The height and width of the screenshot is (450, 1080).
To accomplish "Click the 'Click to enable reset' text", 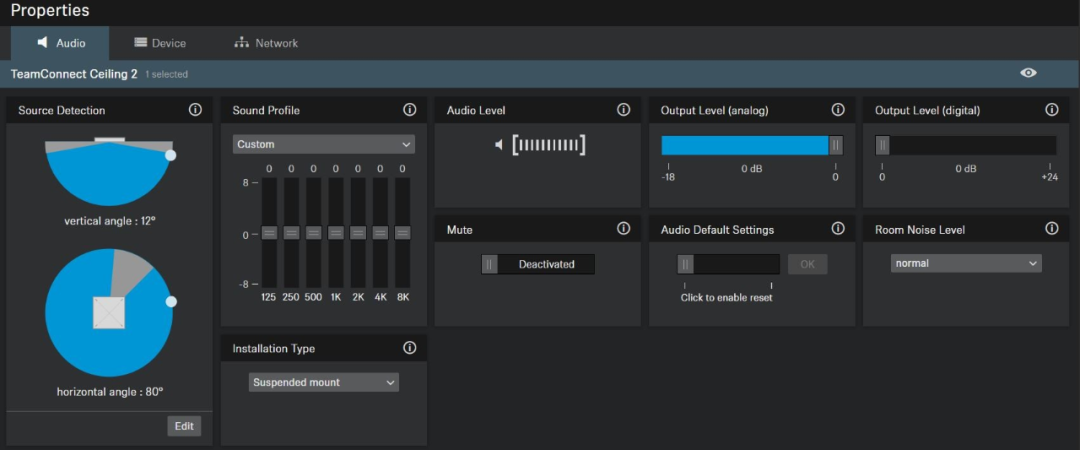I will (x=727, y=298).
